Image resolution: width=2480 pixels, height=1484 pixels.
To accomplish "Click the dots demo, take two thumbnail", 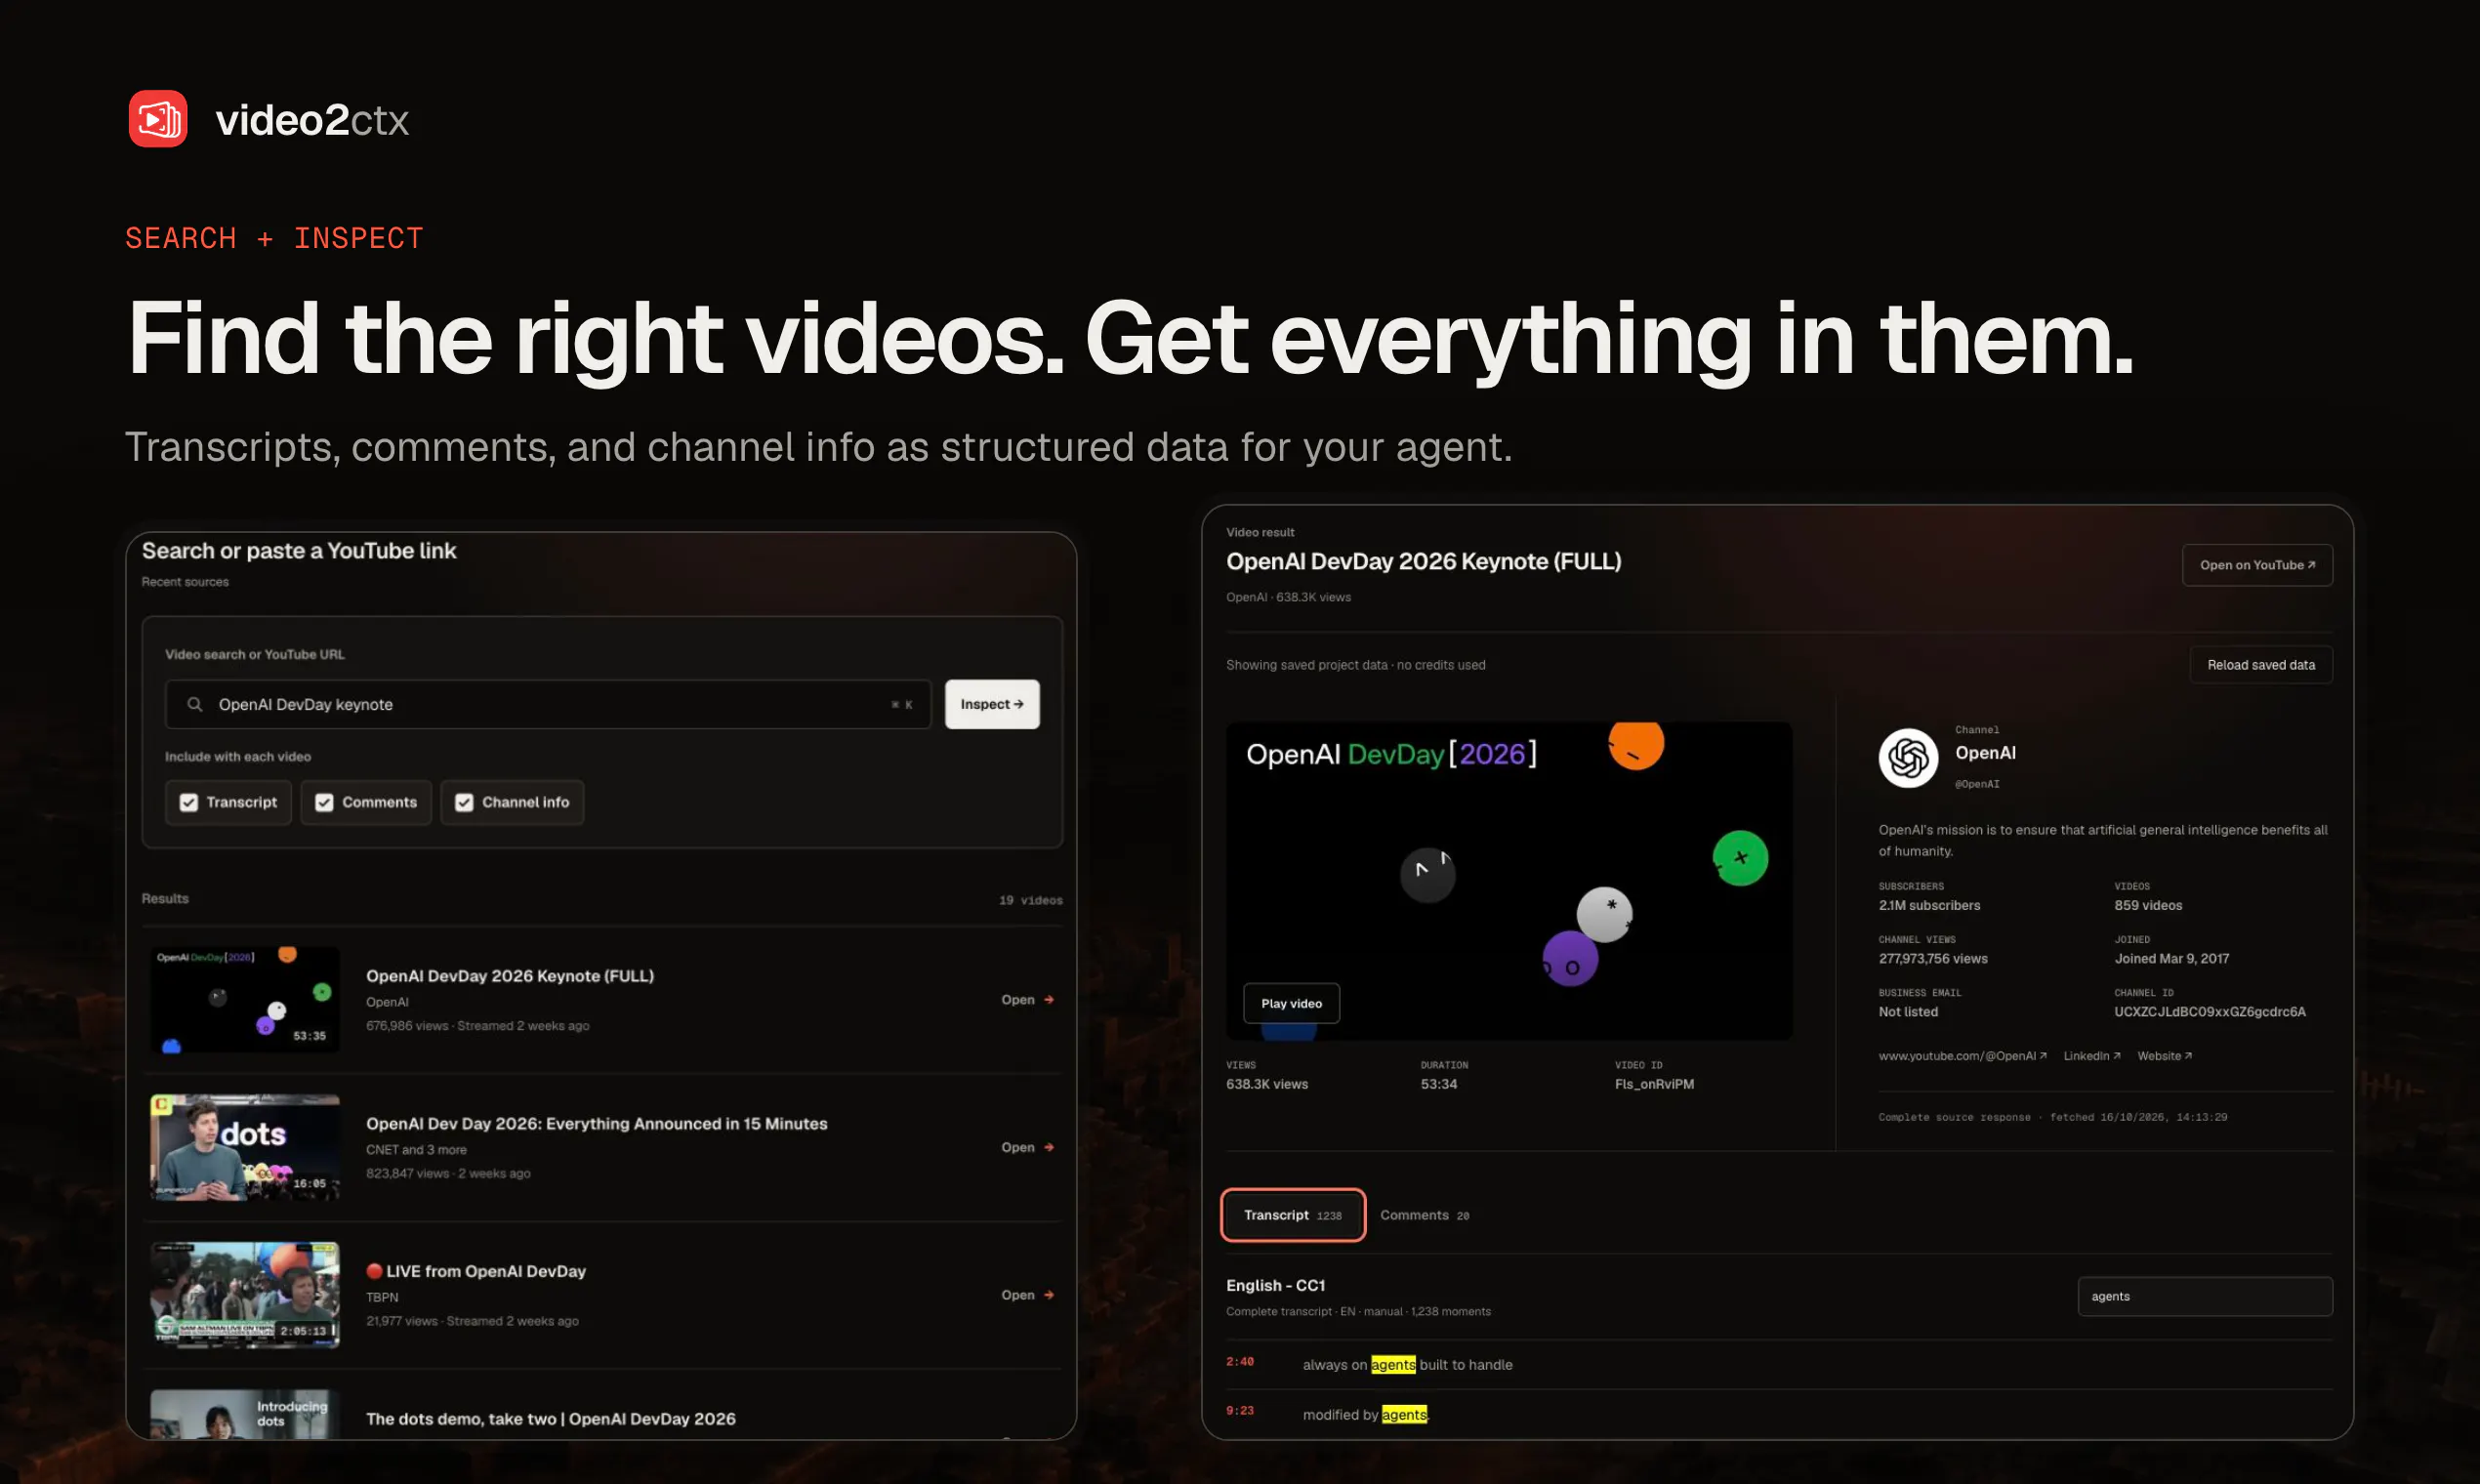I will 245,1414.
